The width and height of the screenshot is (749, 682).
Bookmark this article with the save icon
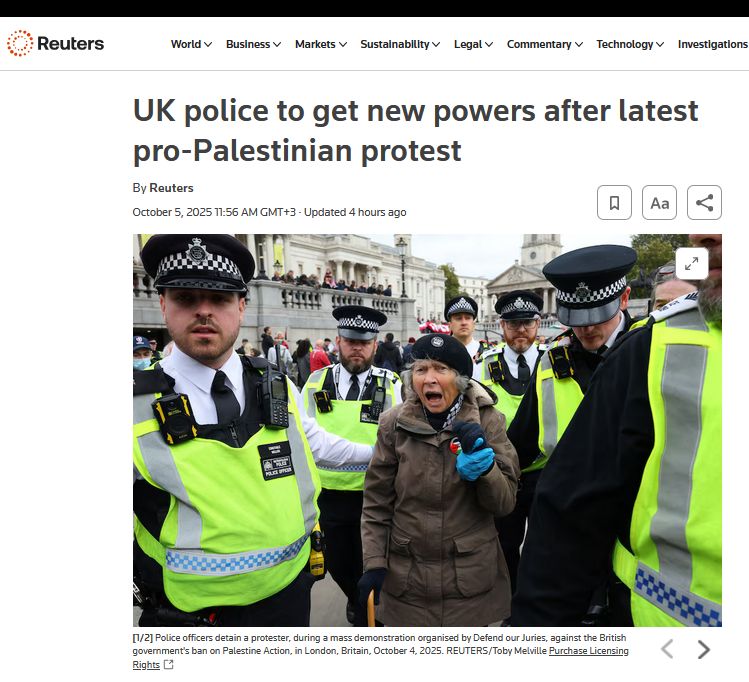coord(614,202)
